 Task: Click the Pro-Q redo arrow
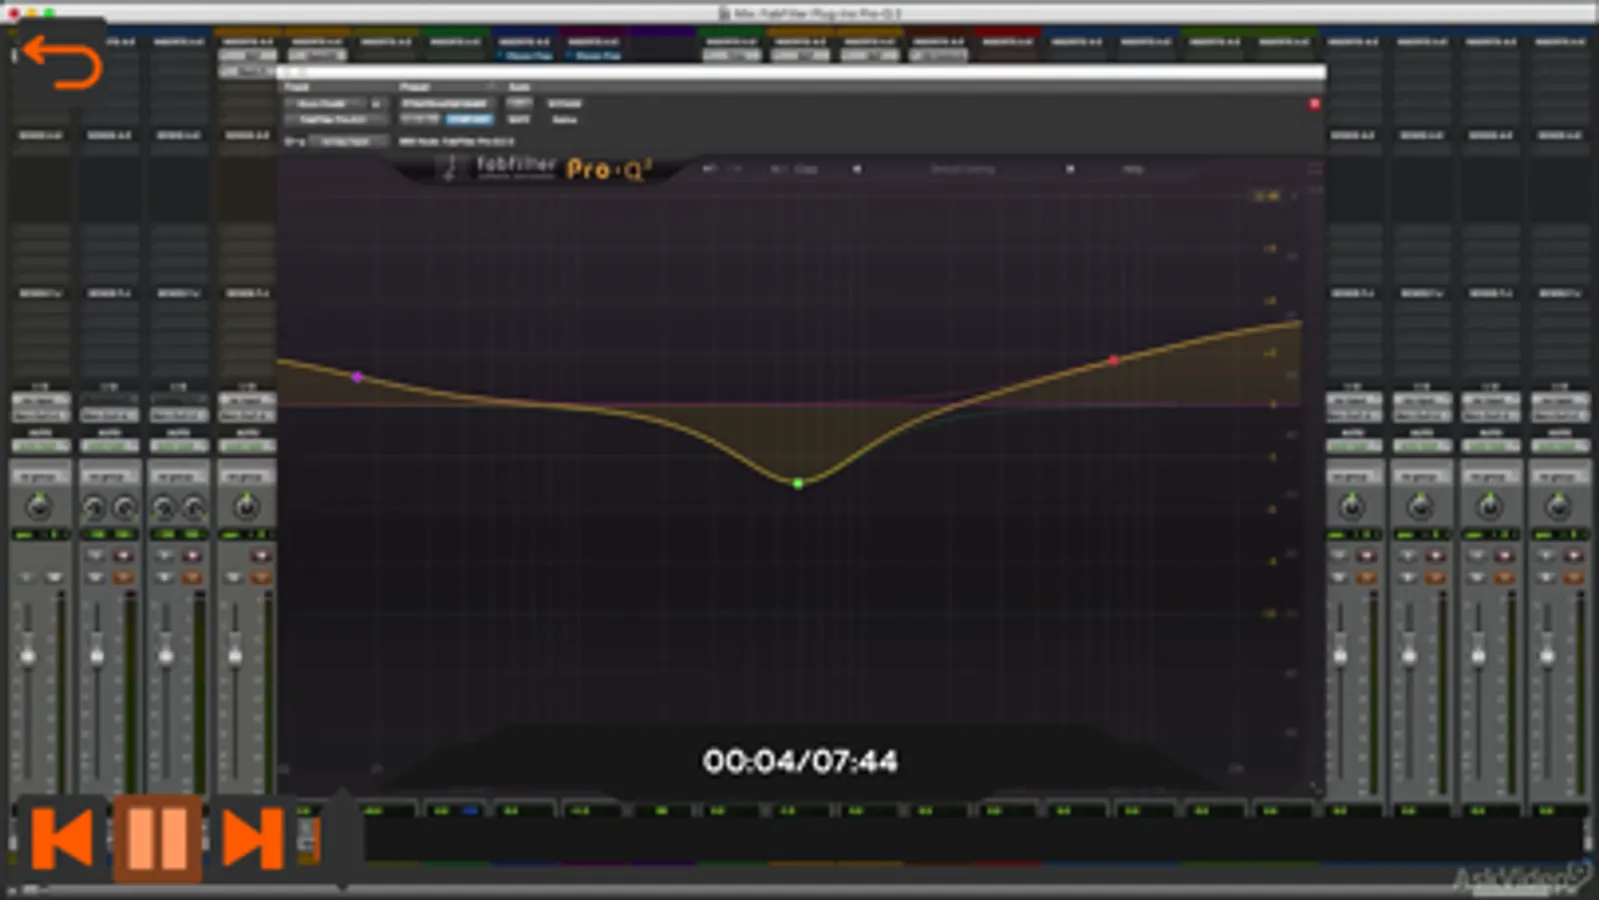tap(735, 169)
